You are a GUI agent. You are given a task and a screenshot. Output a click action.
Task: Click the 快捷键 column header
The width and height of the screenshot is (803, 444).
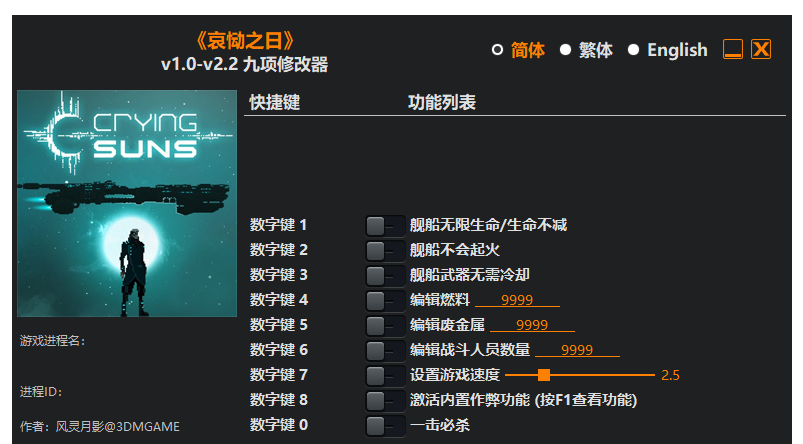[274, 102]
